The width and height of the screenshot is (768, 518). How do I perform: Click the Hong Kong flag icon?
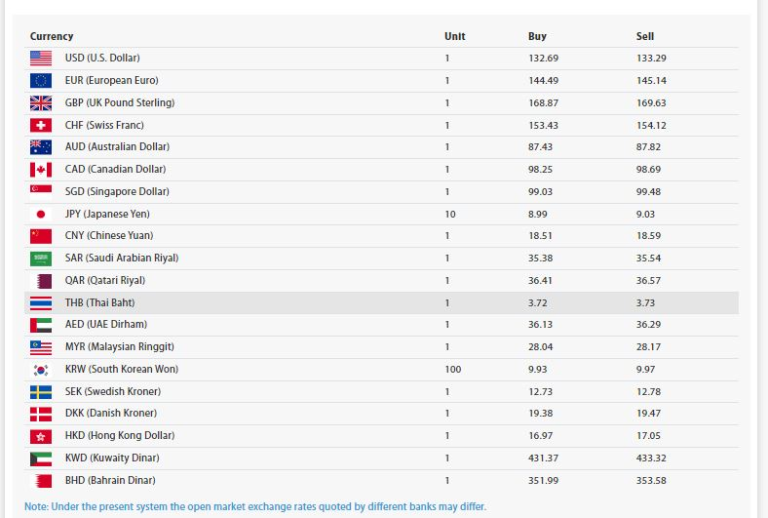click(41, 436)
